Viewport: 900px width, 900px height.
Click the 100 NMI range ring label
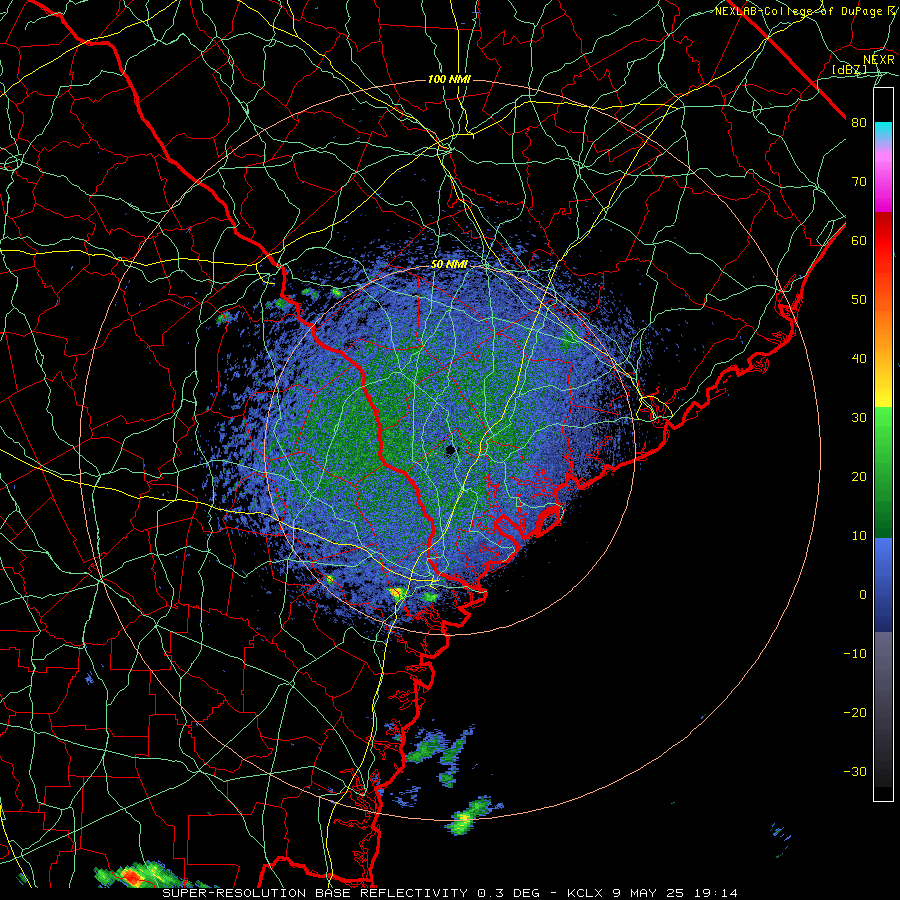point(449,79)
